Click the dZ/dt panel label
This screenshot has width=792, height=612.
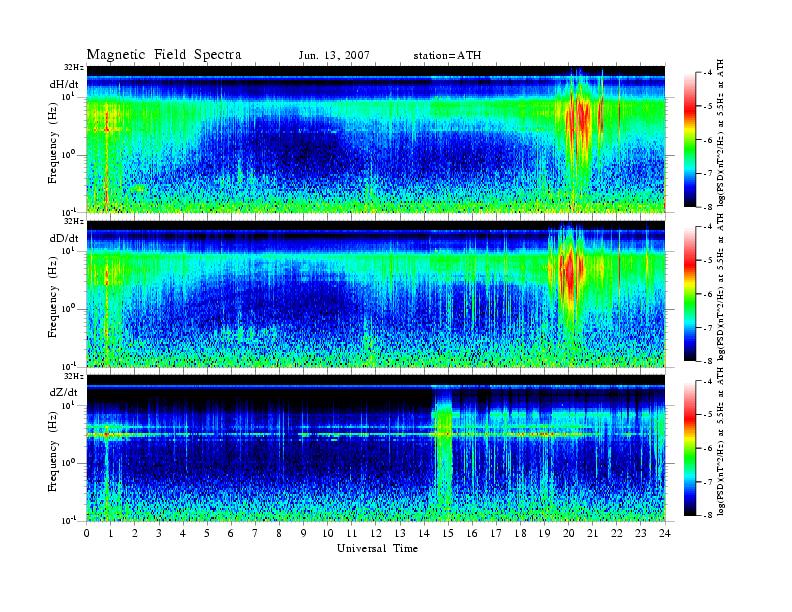[64, 392]
